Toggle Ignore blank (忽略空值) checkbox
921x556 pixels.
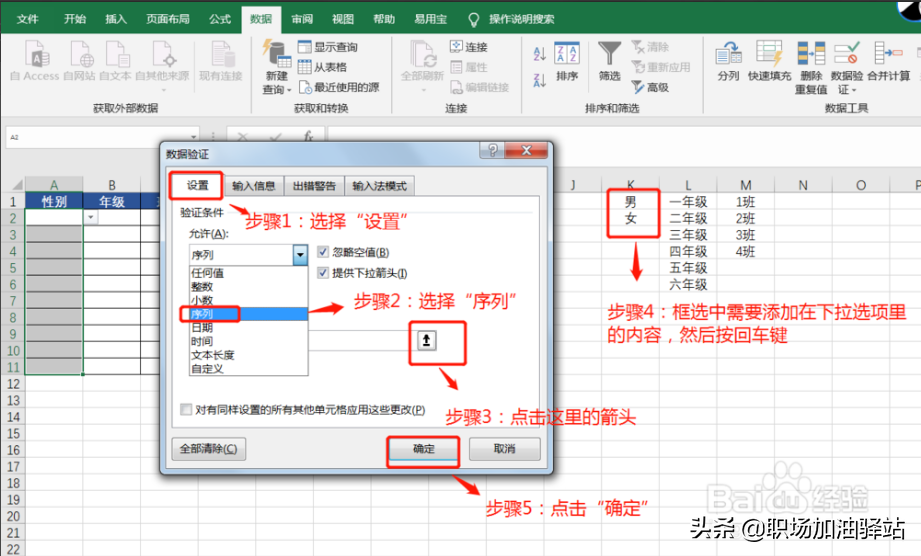[x=322, y=252]
